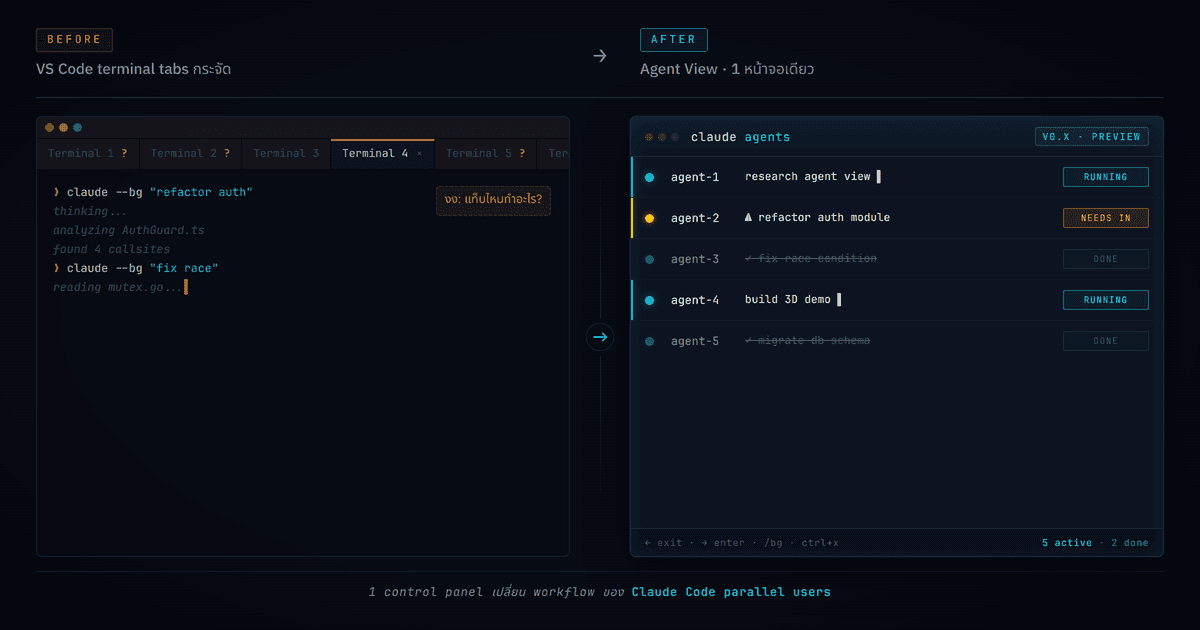Select the agent-1 status dot
Image resolution: width=1200 pixels, height=630 pixels.
(649, 177)
